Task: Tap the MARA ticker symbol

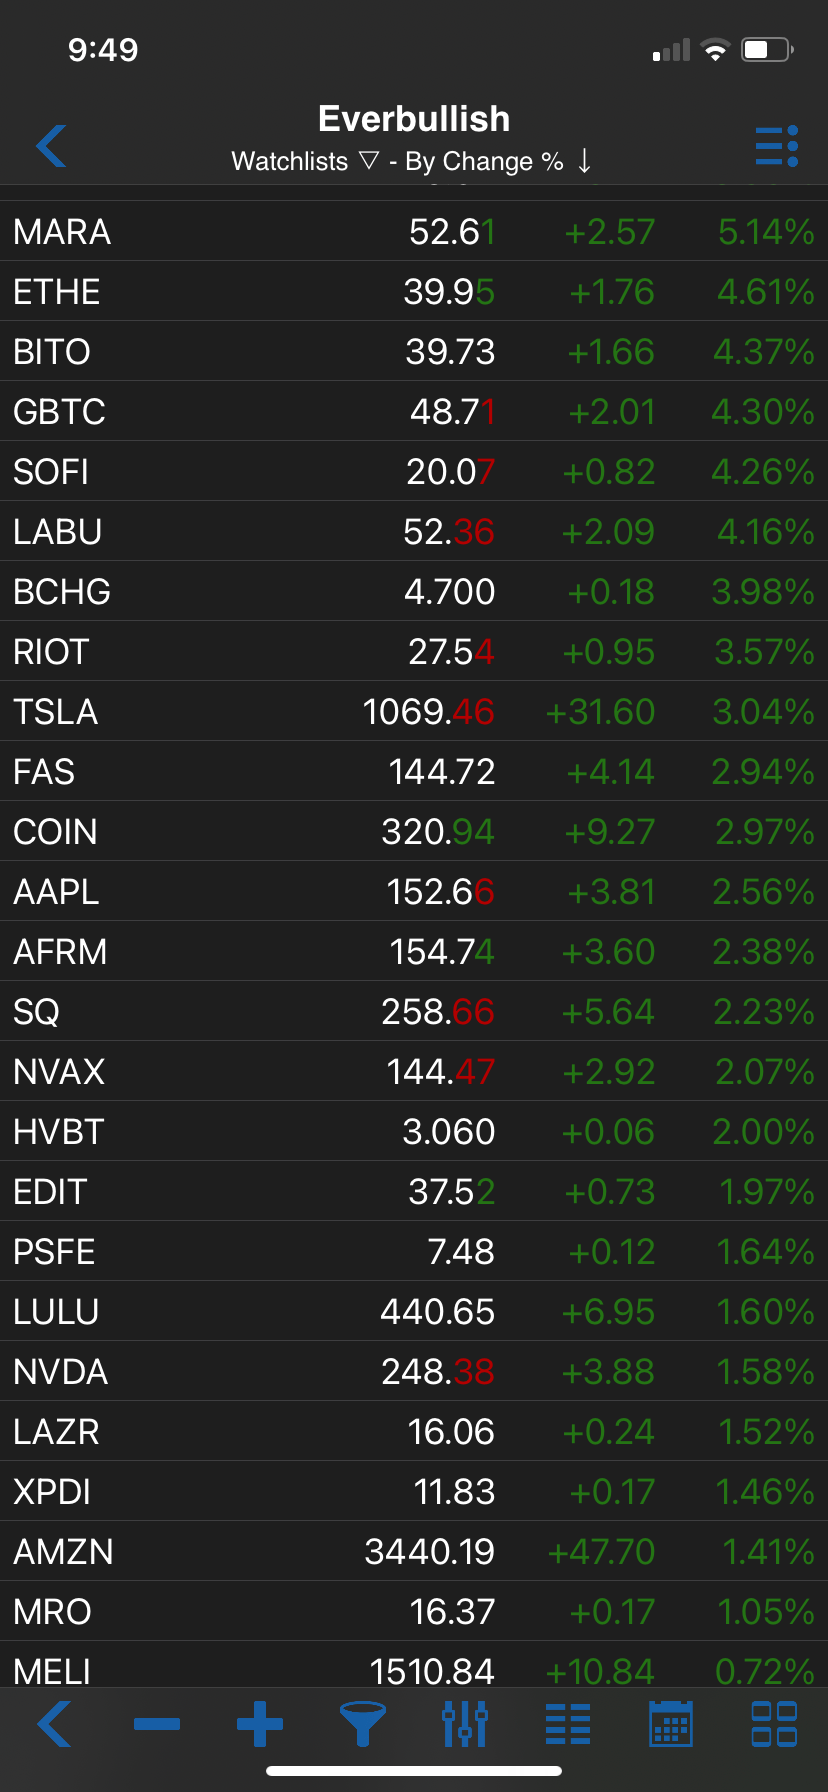Action: [x=62, y=232]
